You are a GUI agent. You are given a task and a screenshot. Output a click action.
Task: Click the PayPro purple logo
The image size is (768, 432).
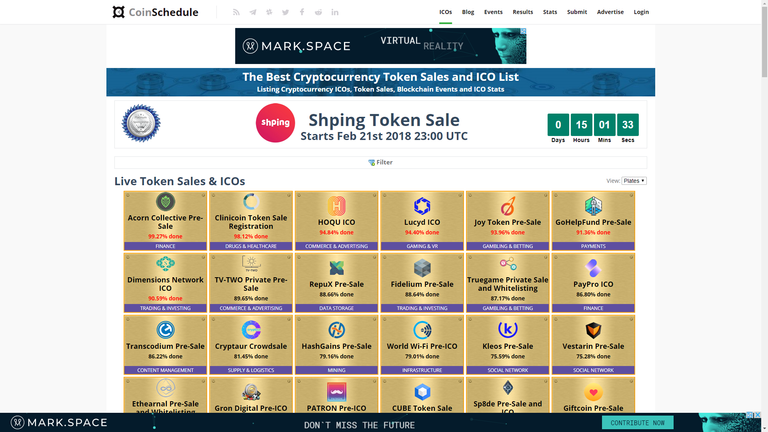(x=593, y=268)
